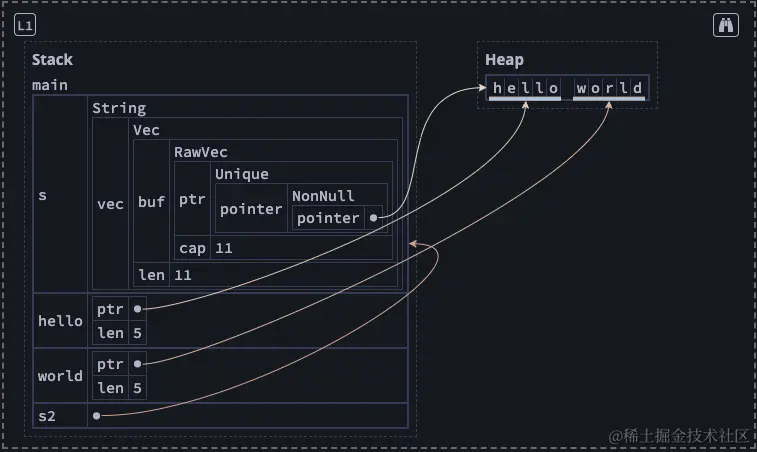Viewport: 757px width, 452px height.
Task: Click the RawVec type label
Action: click(200, 152)
